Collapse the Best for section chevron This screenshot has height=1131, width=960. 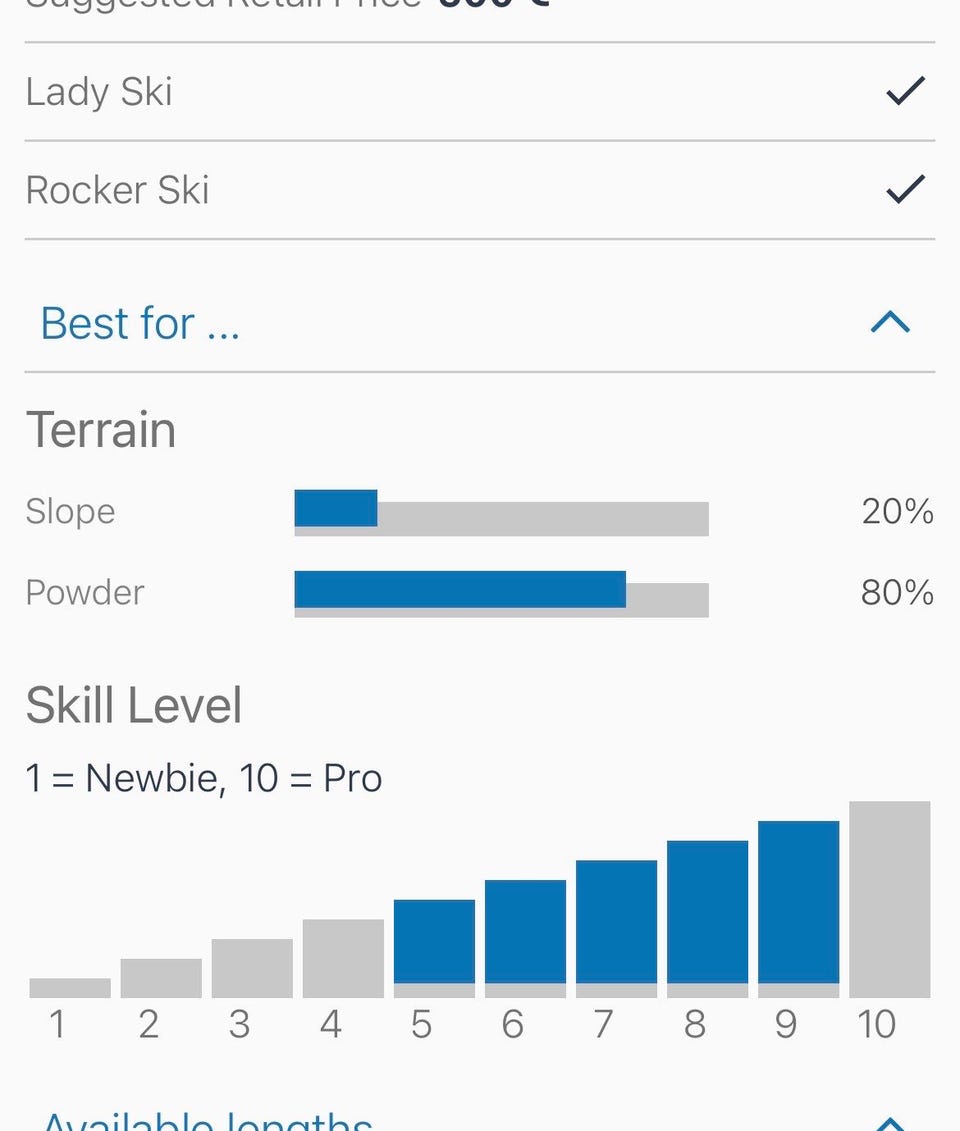coord(891,322)
